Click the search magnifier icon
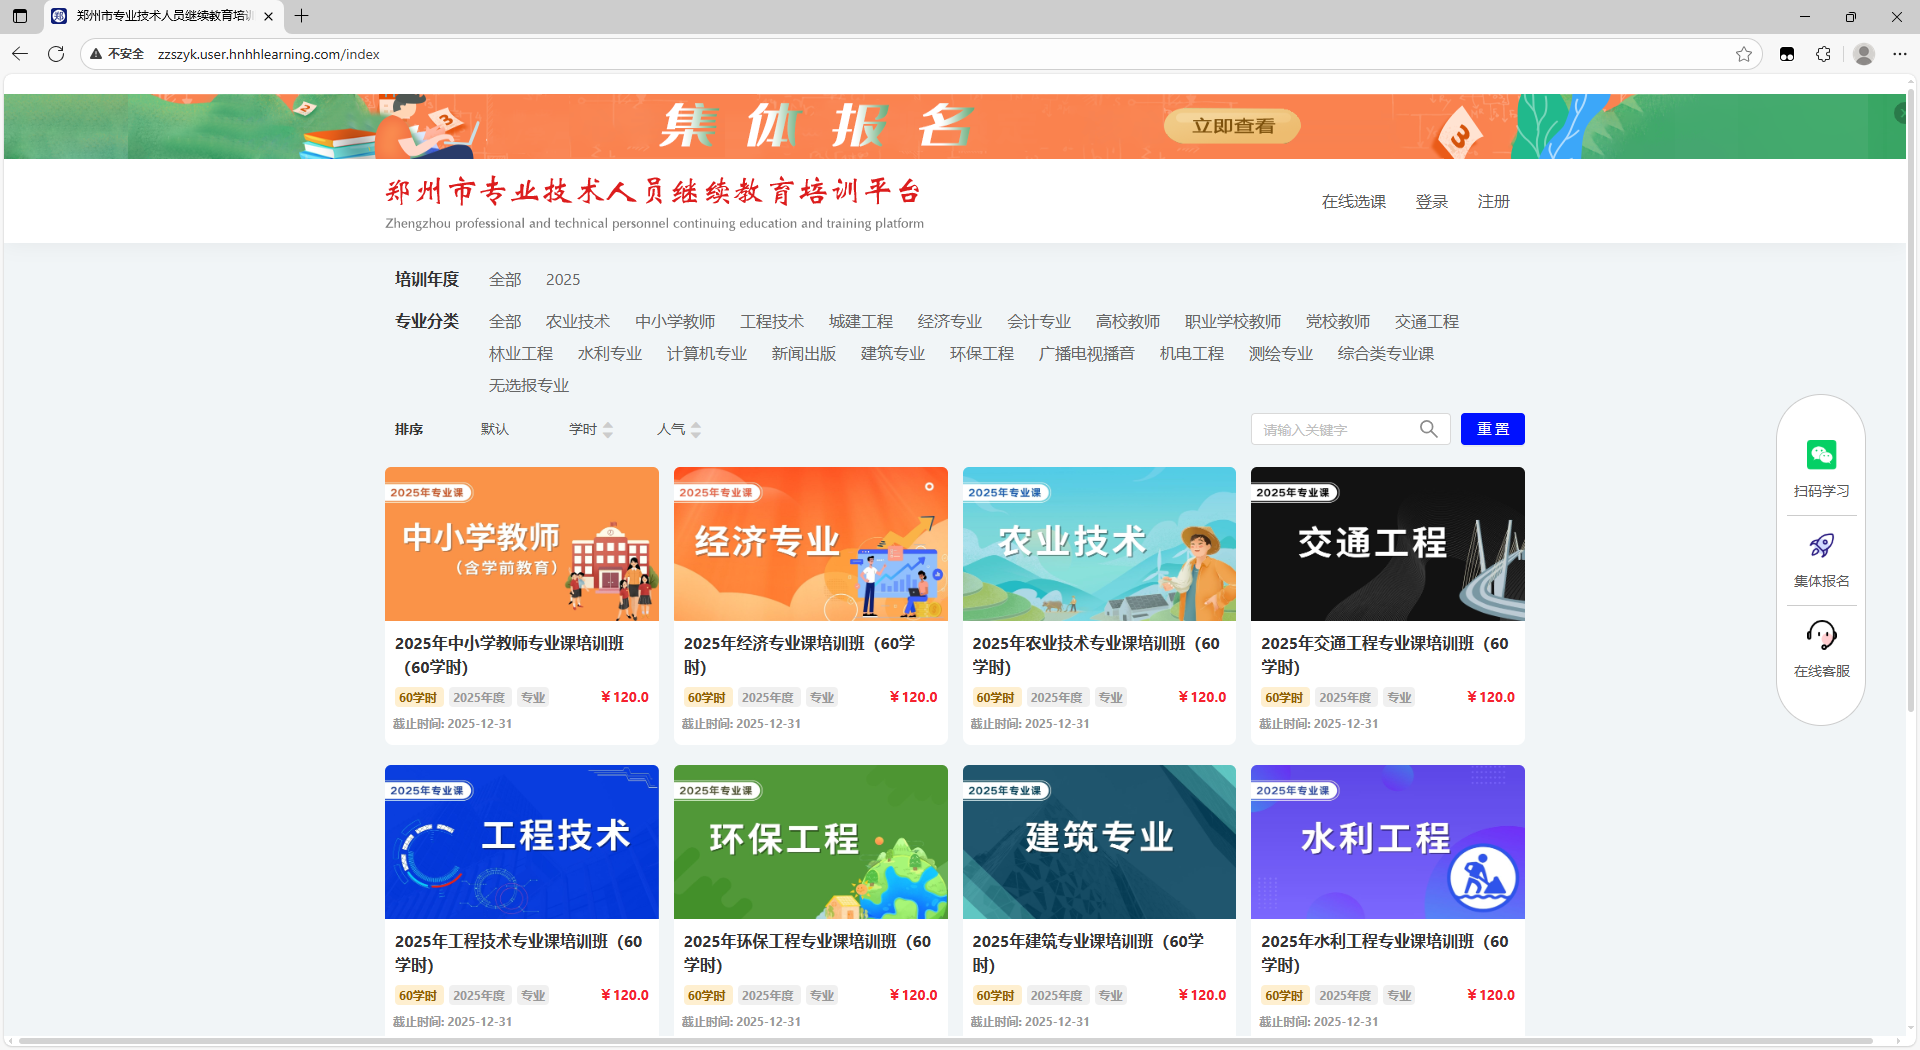Screen dimensions: 1920x1050 pyautogui.click(x=1428, y=429)
